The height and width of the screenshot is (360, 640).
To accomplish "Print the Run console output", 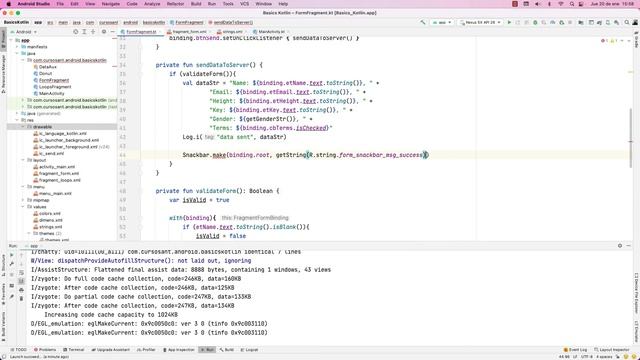I will pyautogui.click(x=22, y=290).
